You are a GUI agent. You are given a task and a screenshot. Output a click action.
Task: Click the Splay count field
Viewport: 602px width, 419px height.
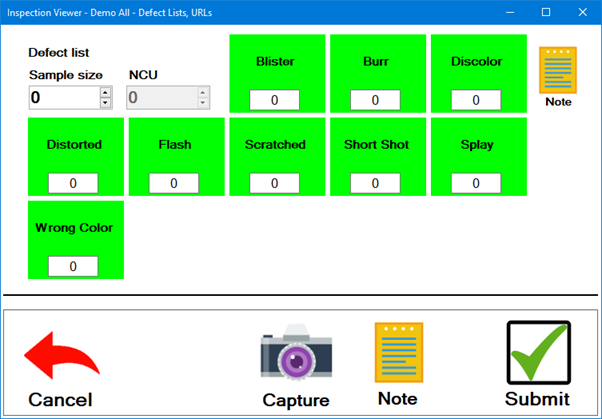[476, 183]
